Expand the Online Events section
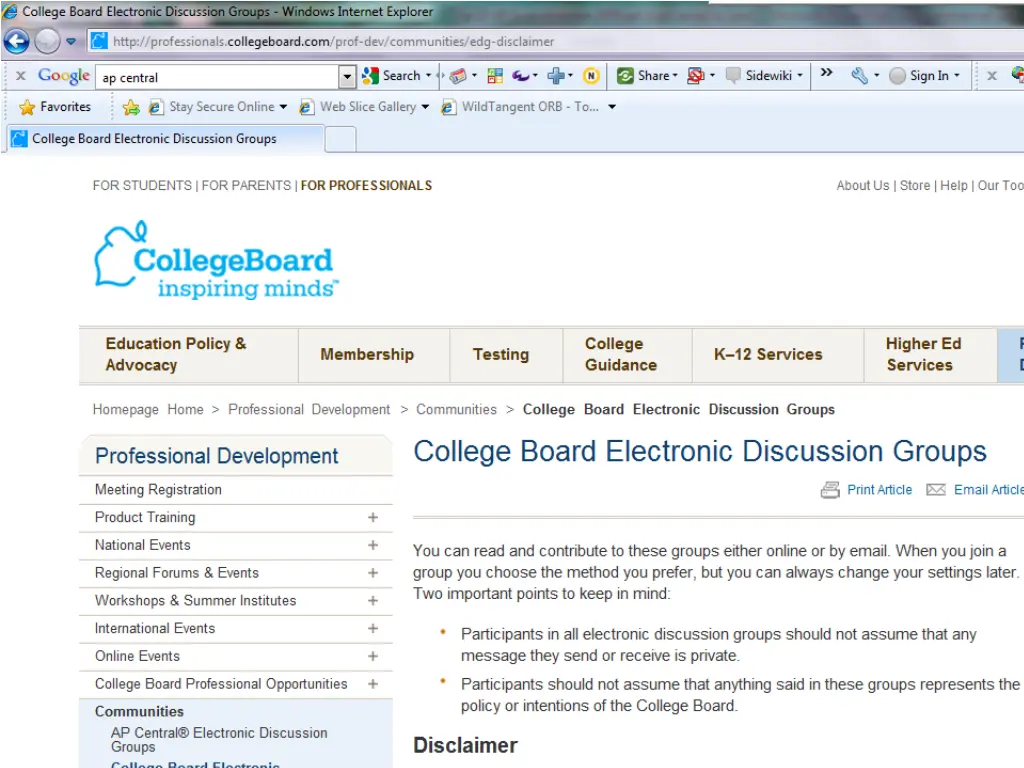Viewport: 1024px width, 768px height. coord(373,656)
